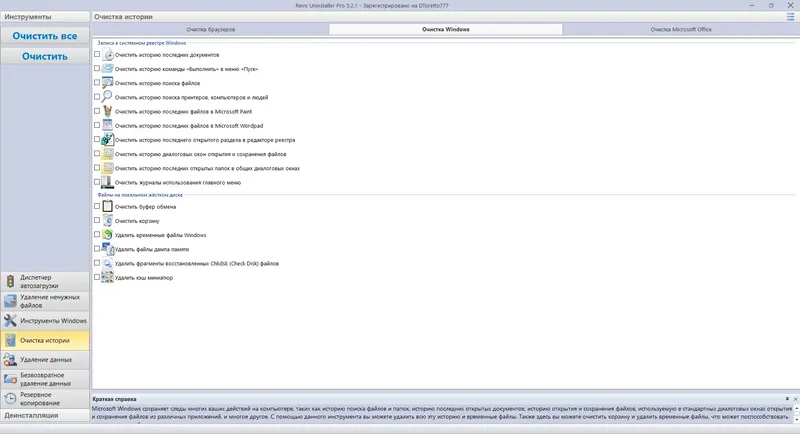Open Резервное копирование via clock icon
This screenshot has height=434, width=800.
pos(10,398)
